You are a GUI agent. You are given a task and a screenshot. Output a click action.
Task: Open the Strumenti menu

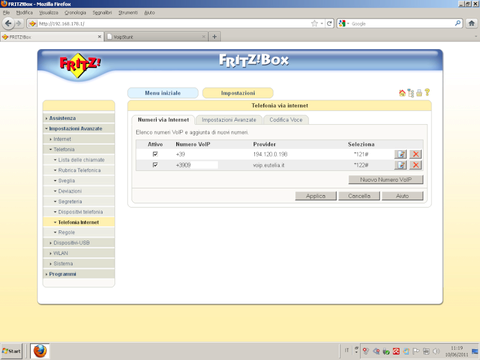128,13
